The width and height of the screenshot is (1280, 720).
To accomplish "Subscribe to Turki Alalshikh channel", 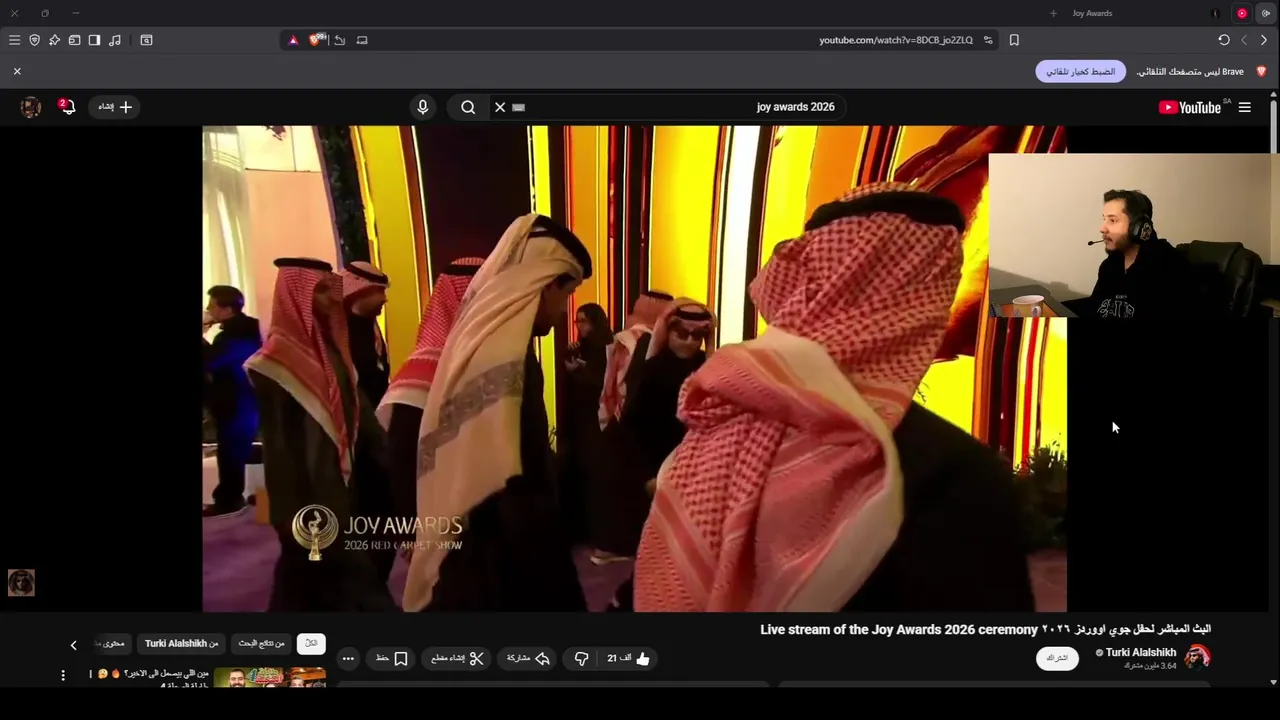I will point(1057,658).
